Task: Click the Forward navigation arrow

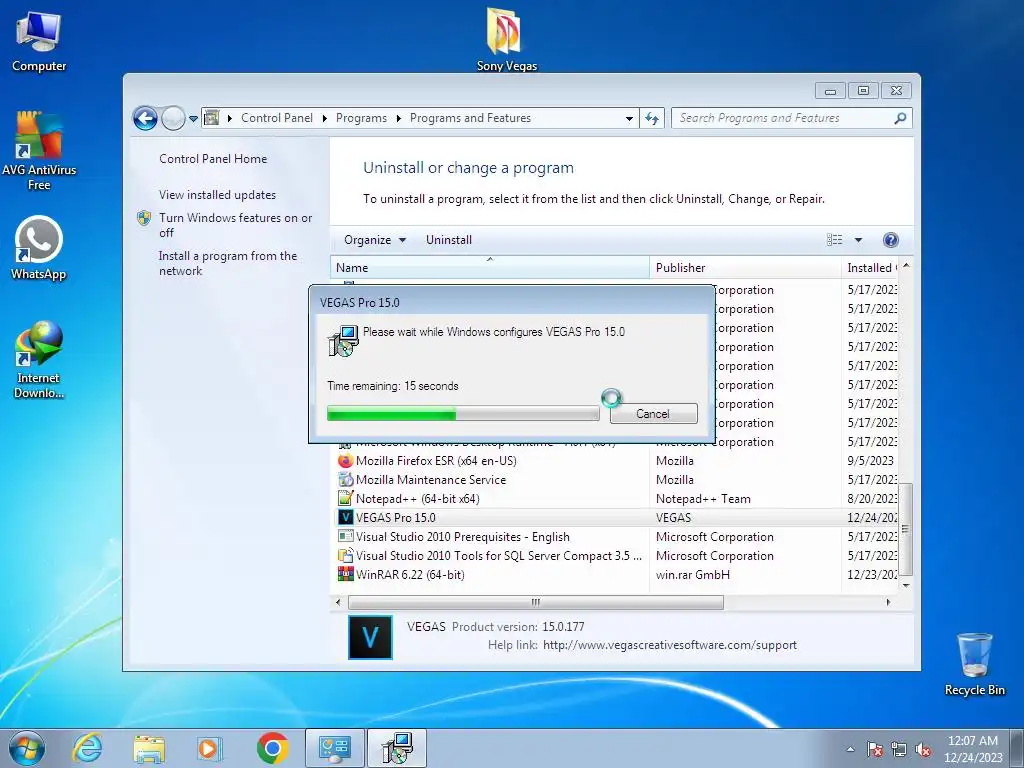Action: click(x=173, y=118)
